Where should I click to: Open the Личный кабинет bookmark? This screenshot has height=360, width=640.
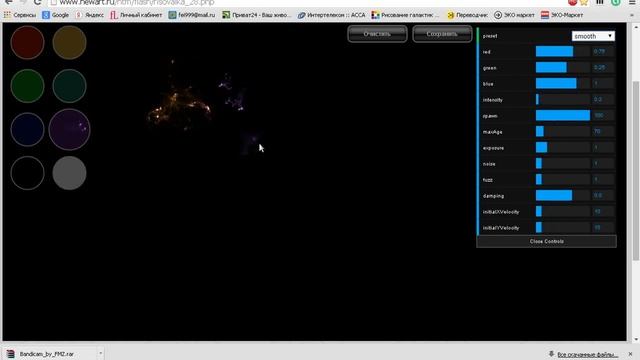pos(136,15)
